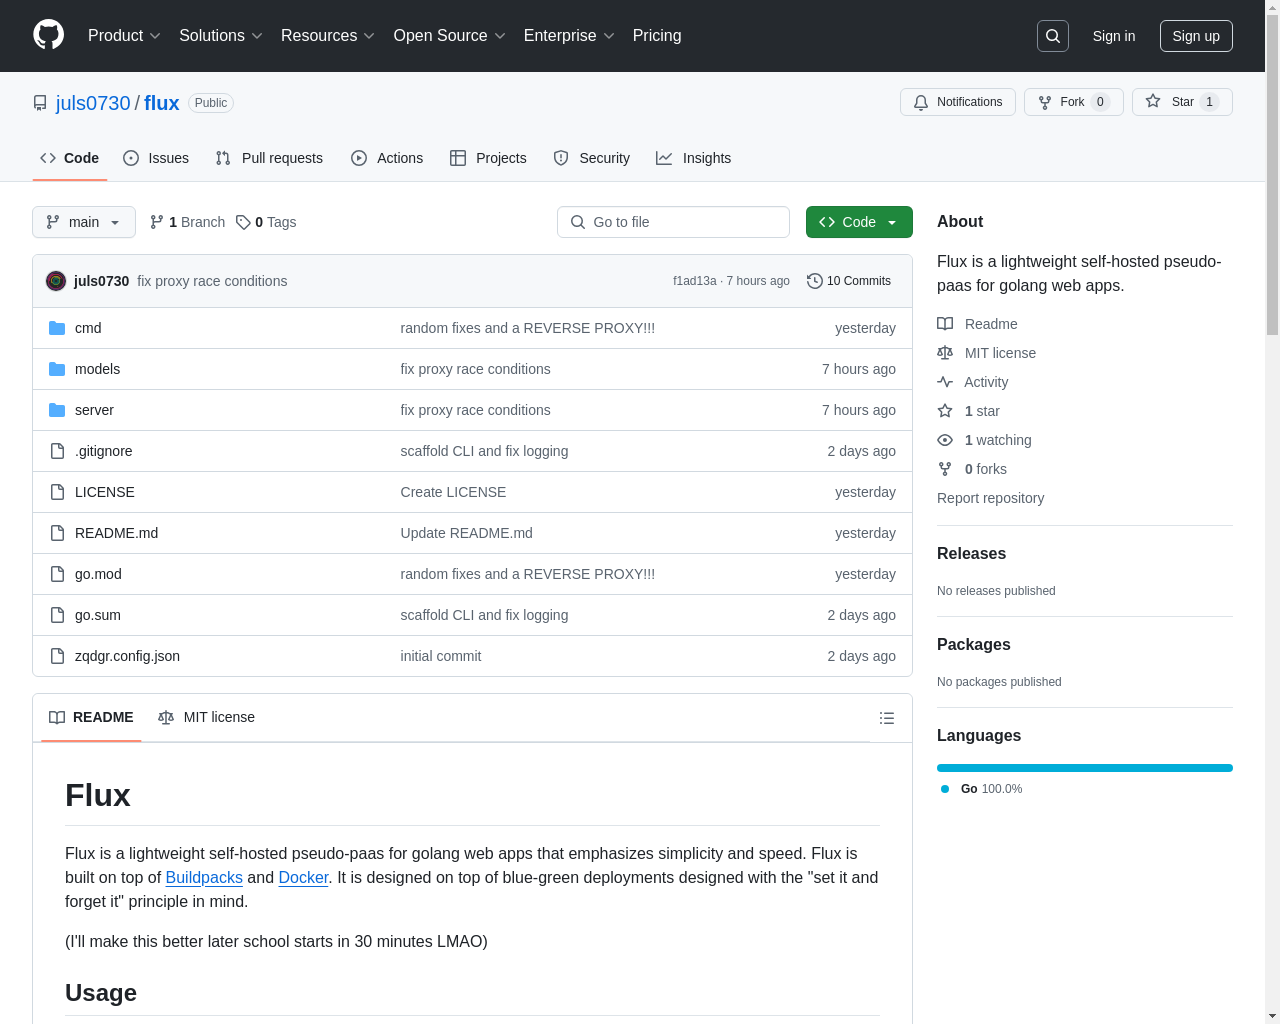The image size is (1280, 1024).
Task: Click the search icon in the header
Action: pyautogui.click(x=1052, y=35)
